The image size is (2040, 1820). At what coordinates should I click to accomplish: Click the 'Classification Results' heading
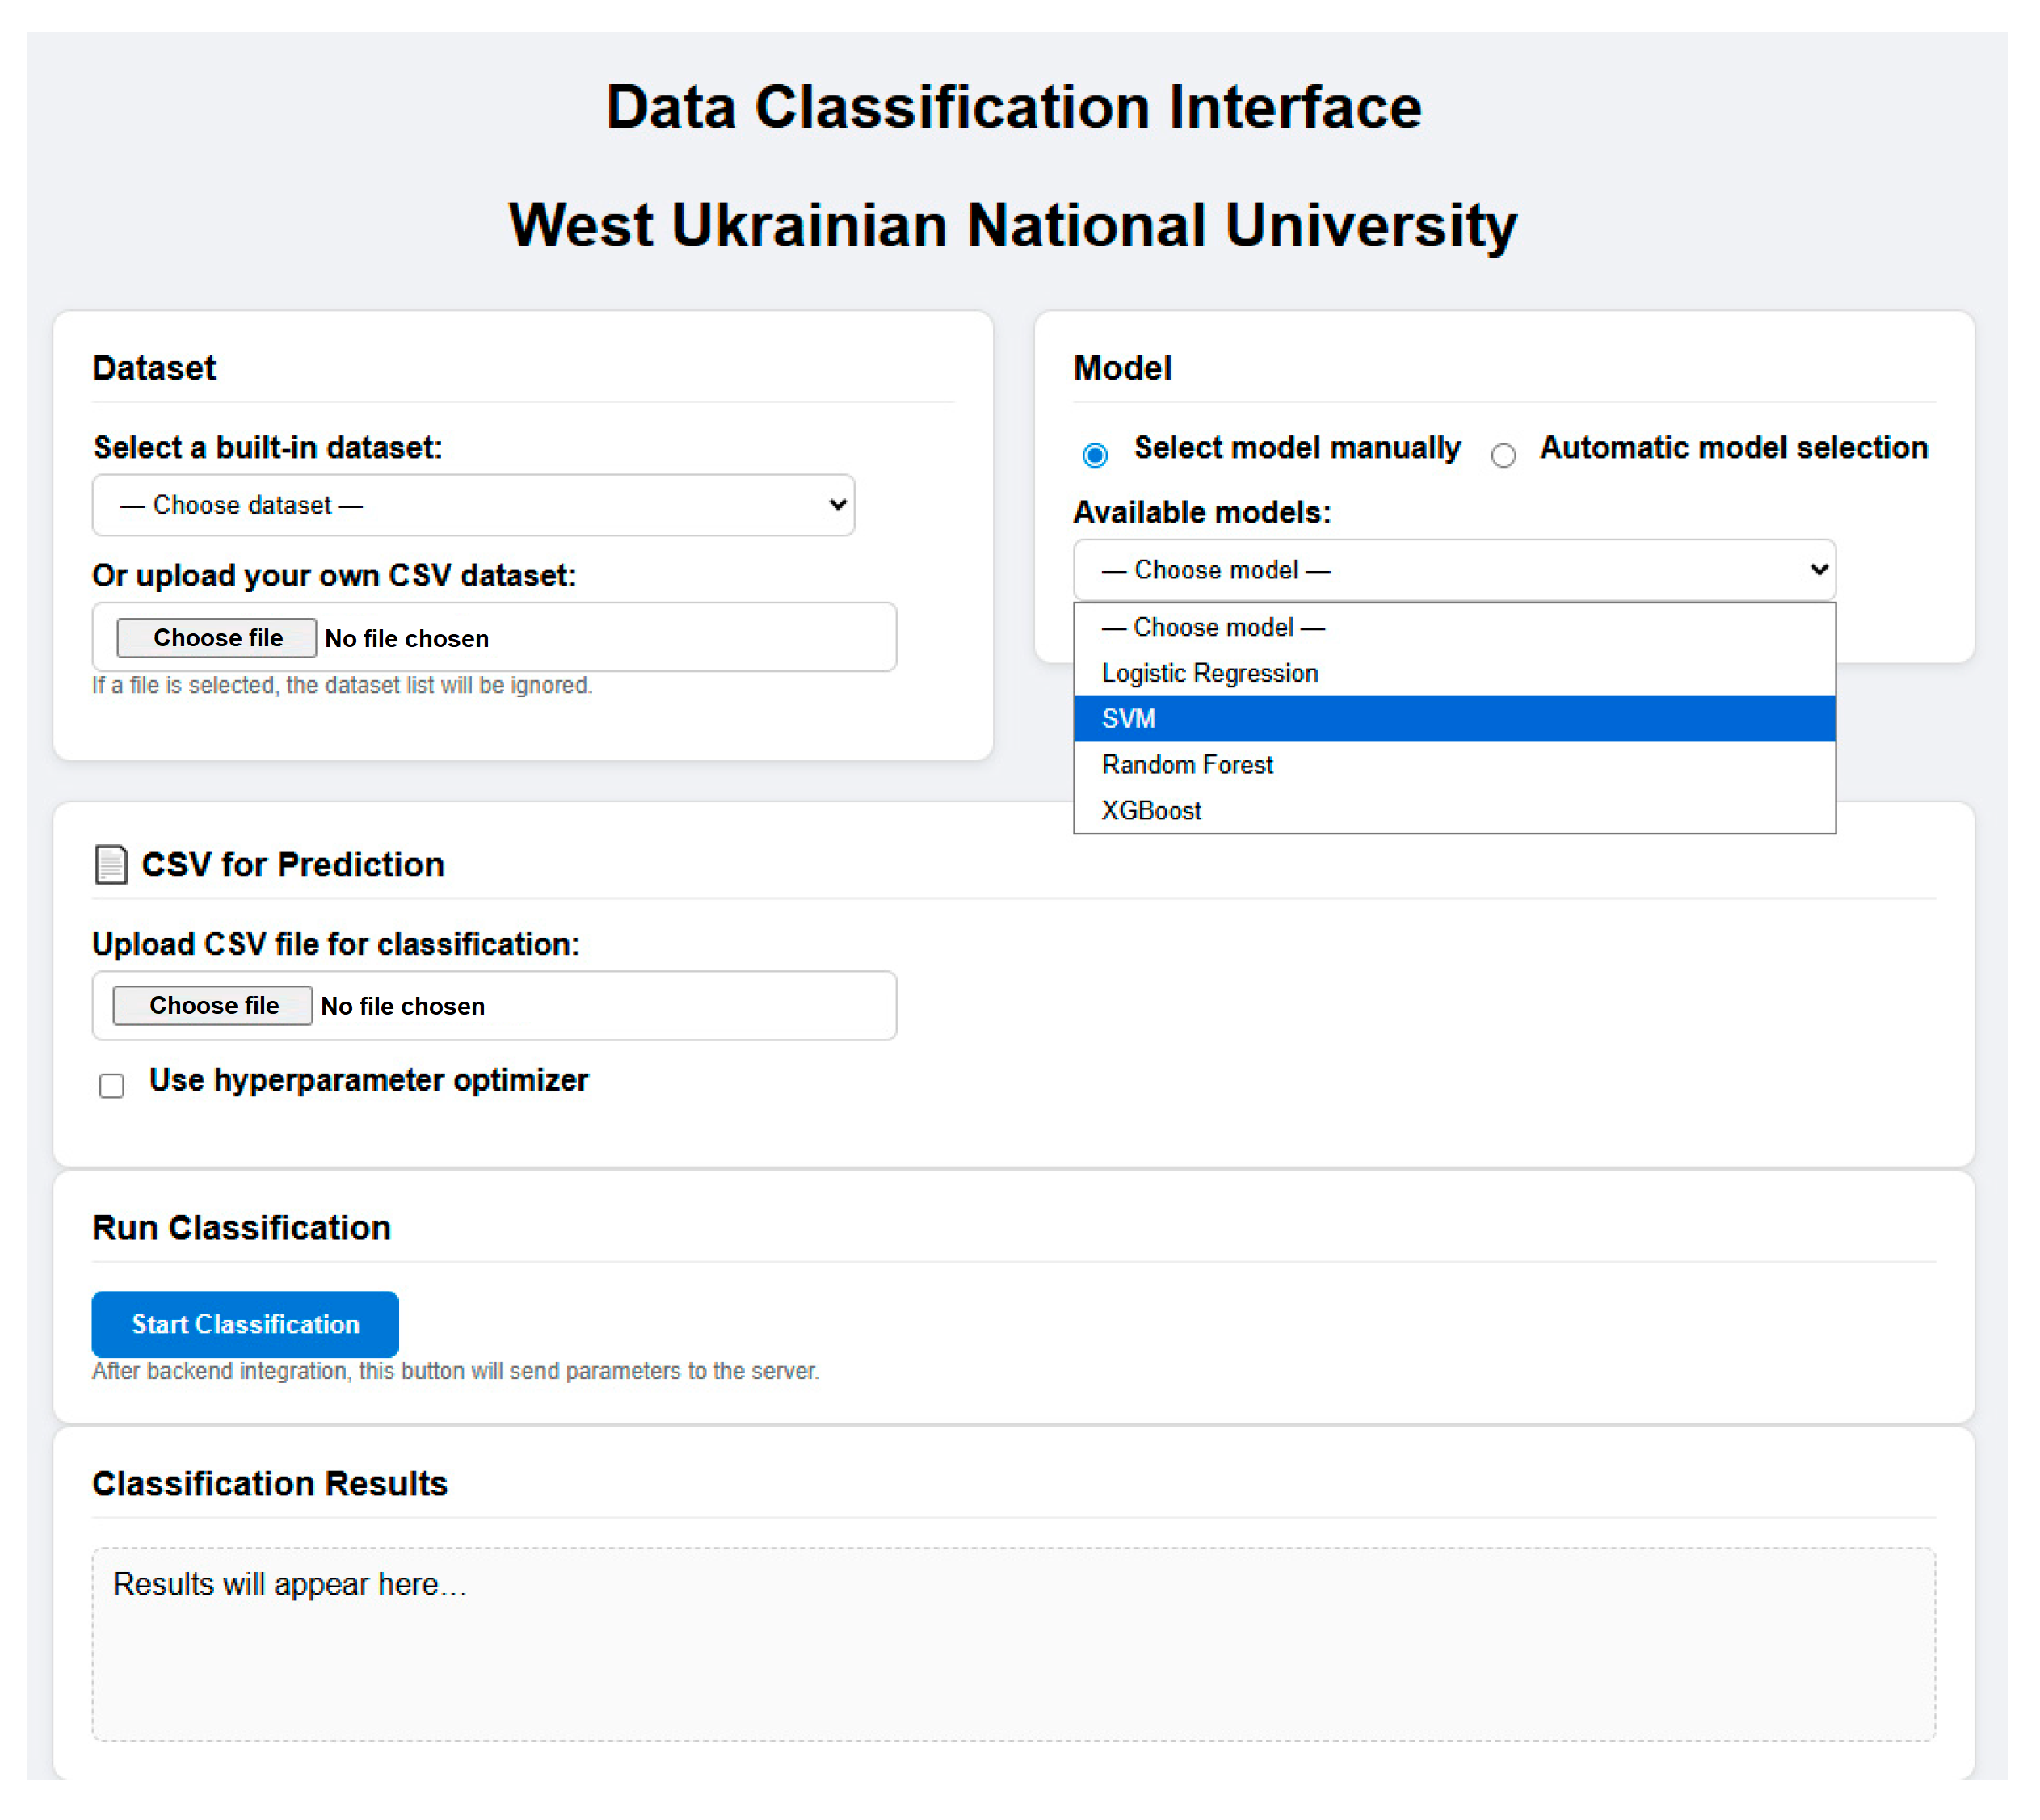click(270, 1484)
